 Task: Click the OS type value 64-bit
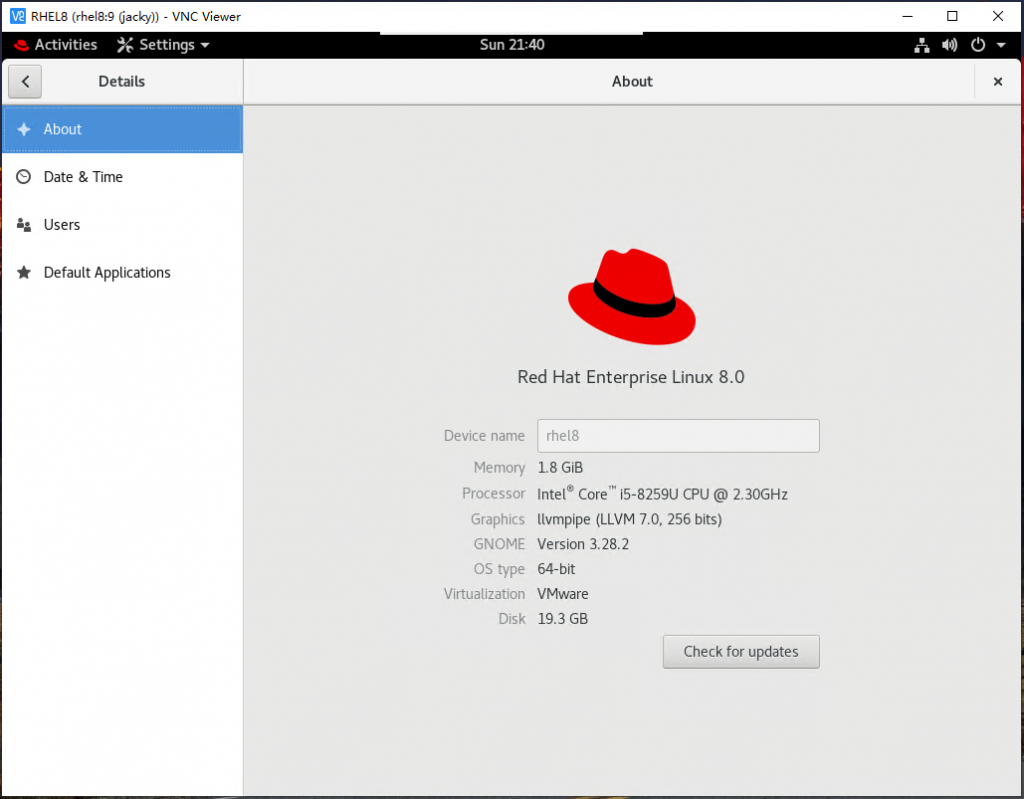coord(556,569)
